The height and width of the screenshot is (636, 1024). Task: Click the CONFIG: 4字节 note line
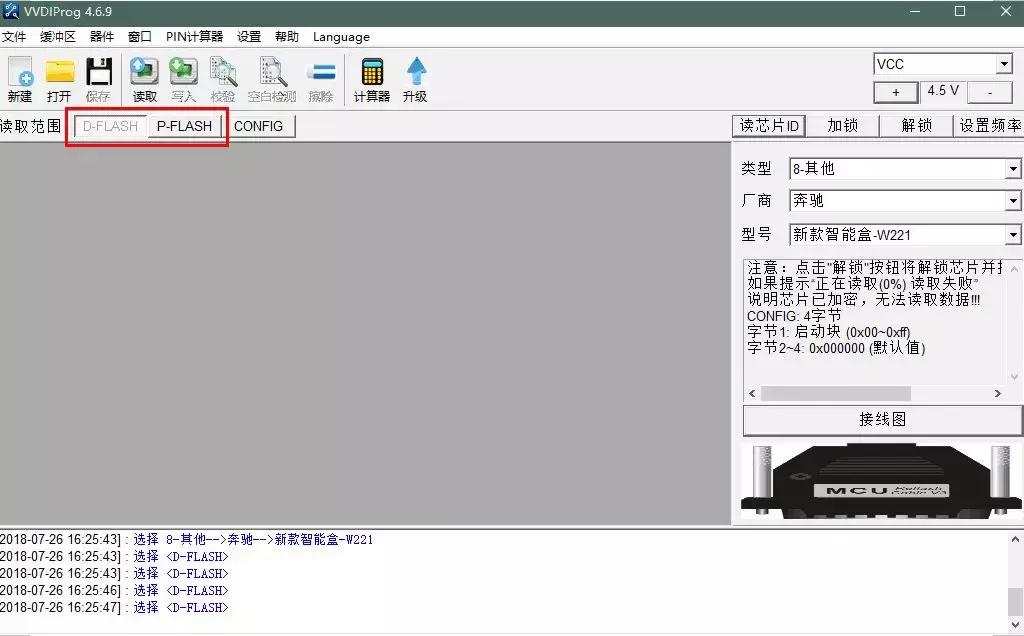(794, 316)
